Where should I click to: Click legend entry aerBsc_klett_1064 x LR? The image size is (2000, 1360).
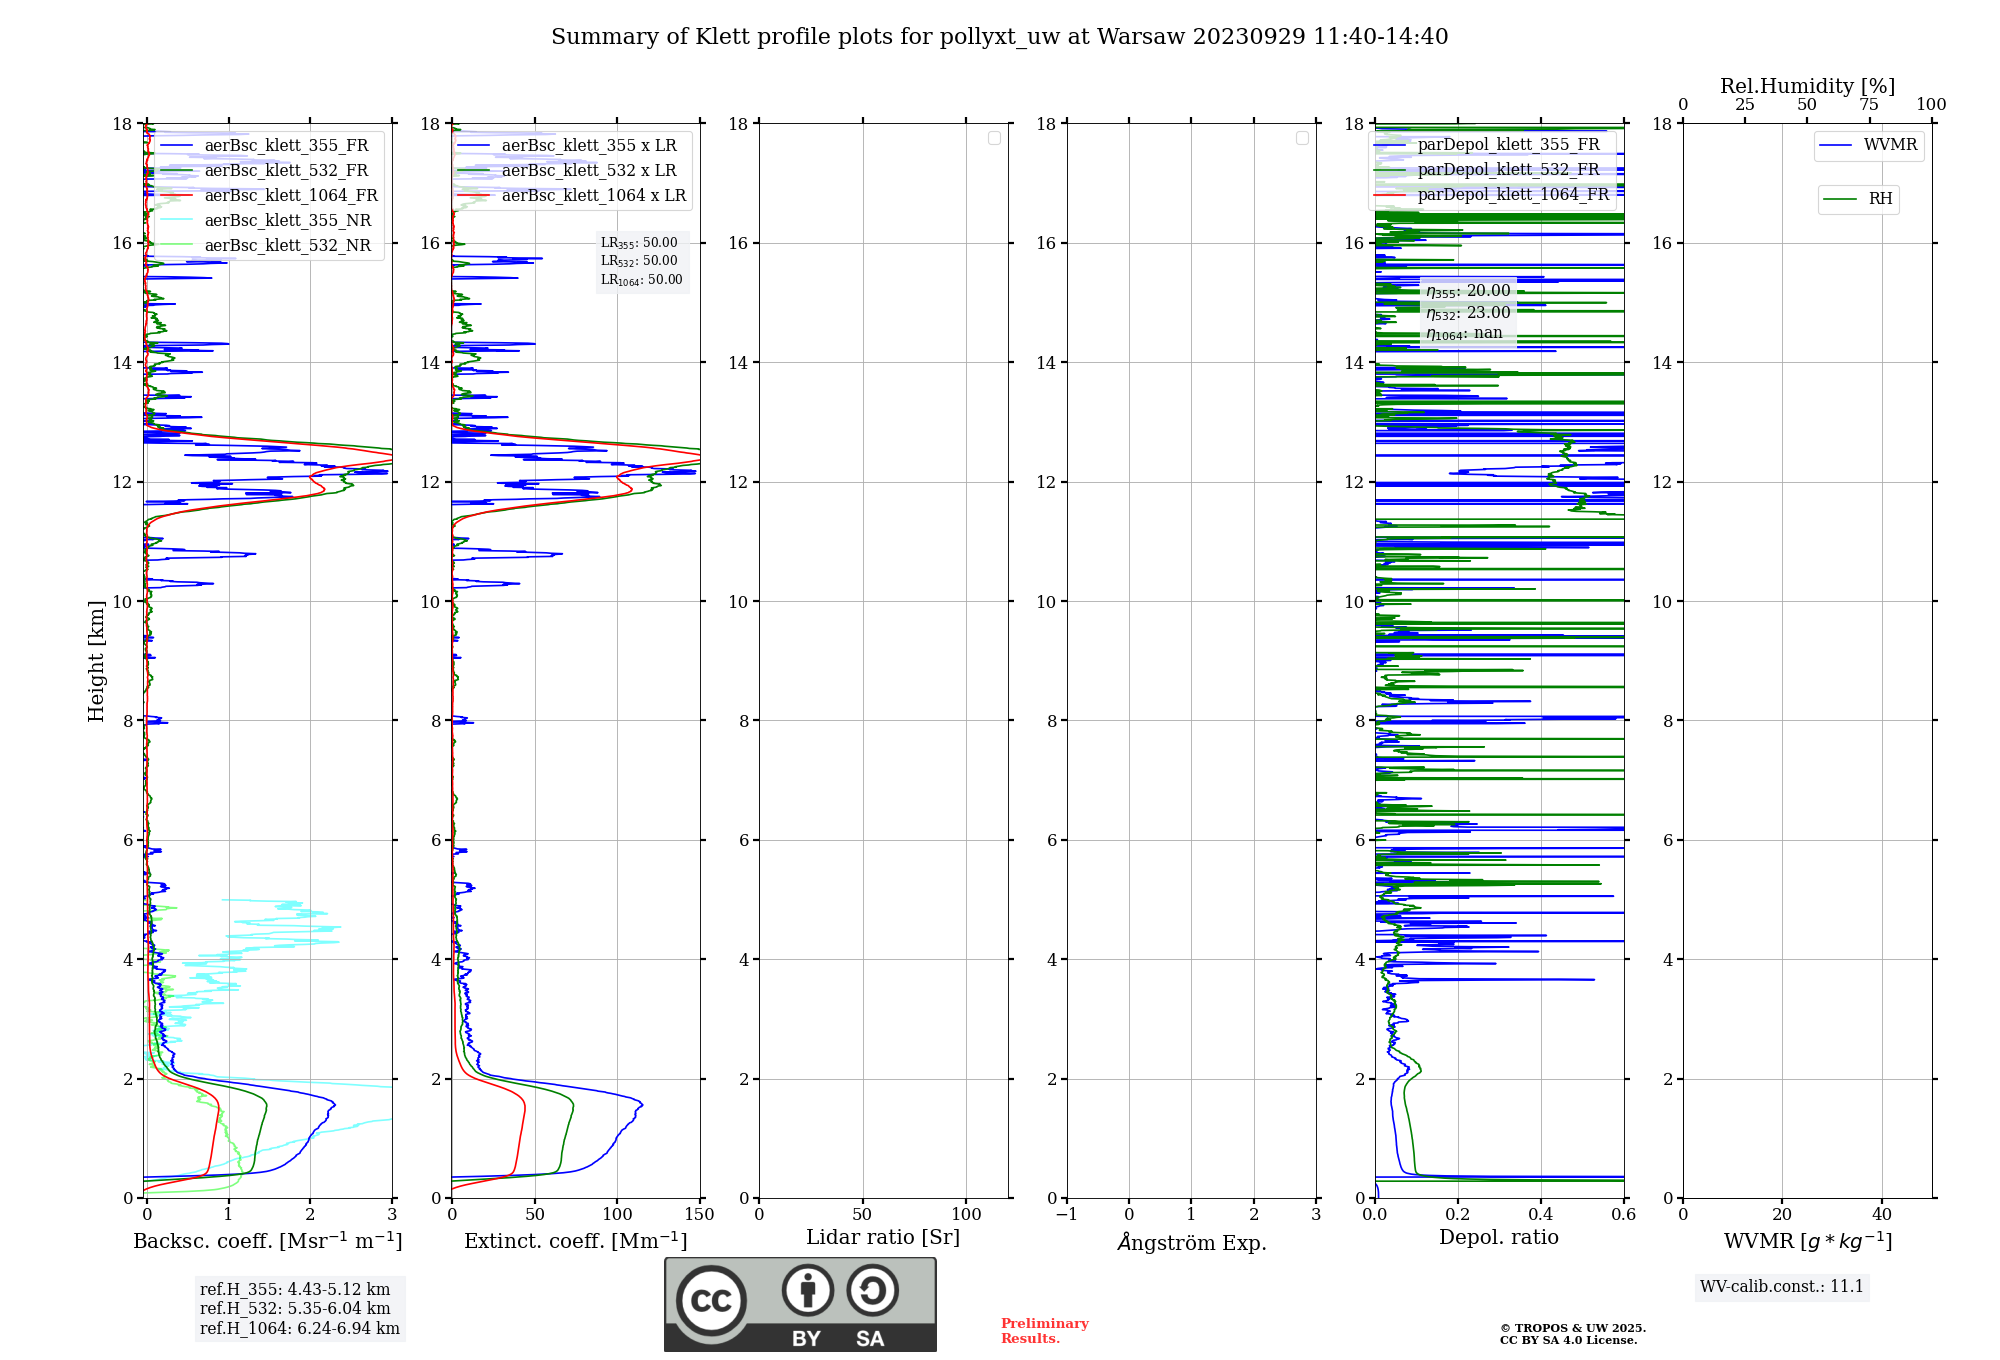pyautogui.click(x=573, y=196)
